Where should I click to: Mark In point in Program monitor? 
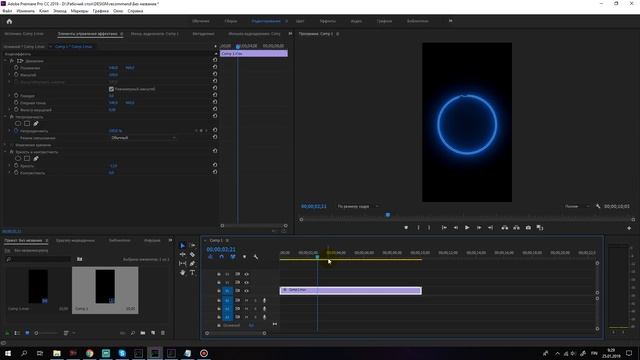(x=418, y=228)
